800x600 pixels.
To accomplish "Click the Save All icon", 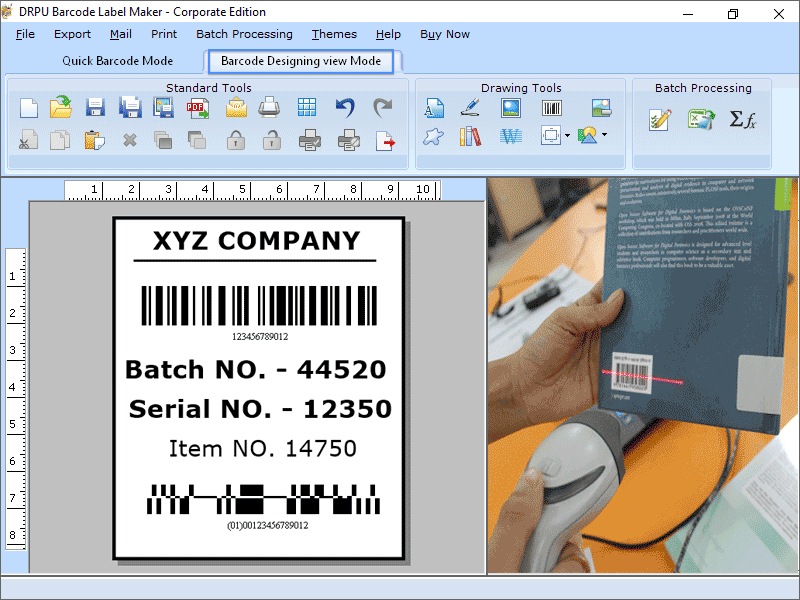I will [130, 107].
